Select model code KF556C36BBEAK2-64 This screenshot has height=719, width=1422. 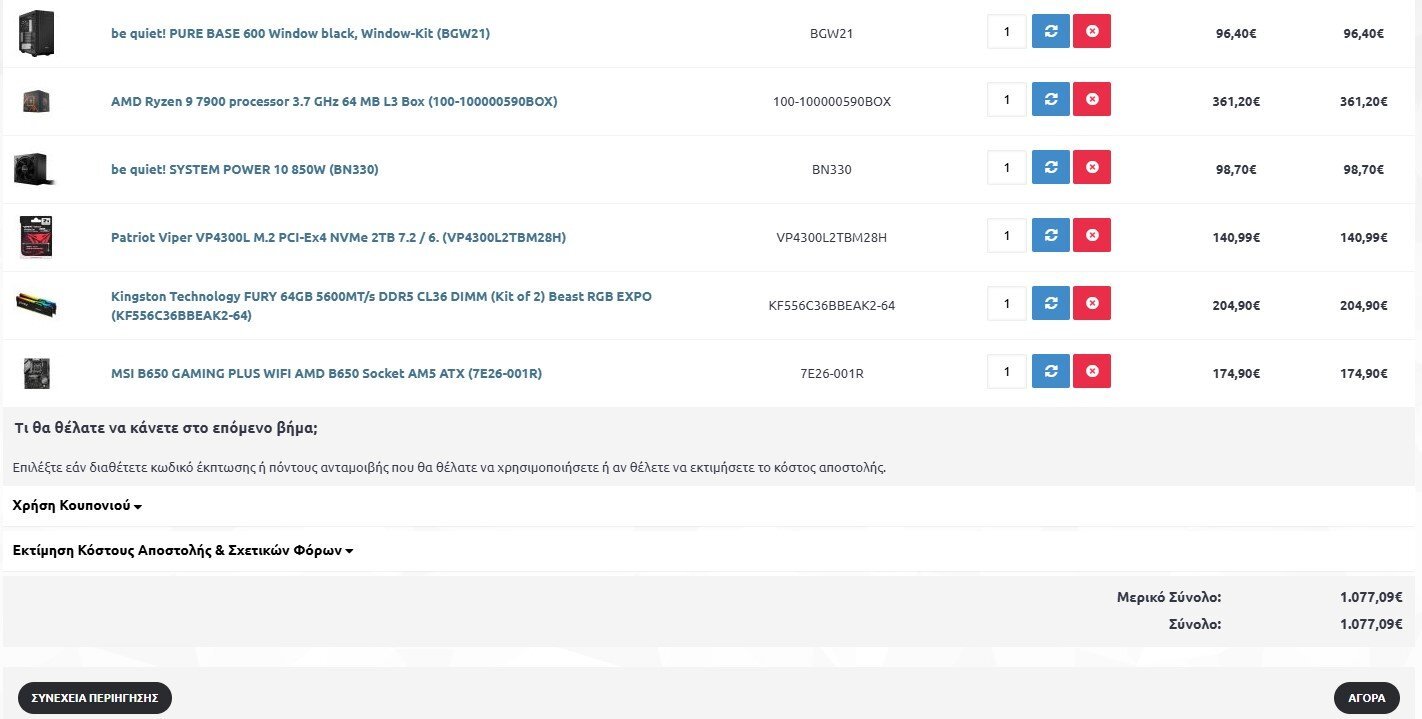pyautogui.click(x=832, y=305)
